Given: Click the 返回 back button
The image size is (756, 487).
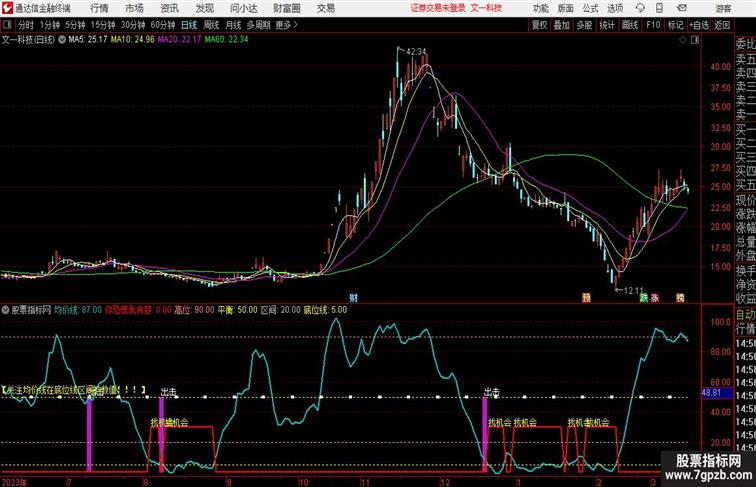Looking at the screenshot, I should click(722, 25).
